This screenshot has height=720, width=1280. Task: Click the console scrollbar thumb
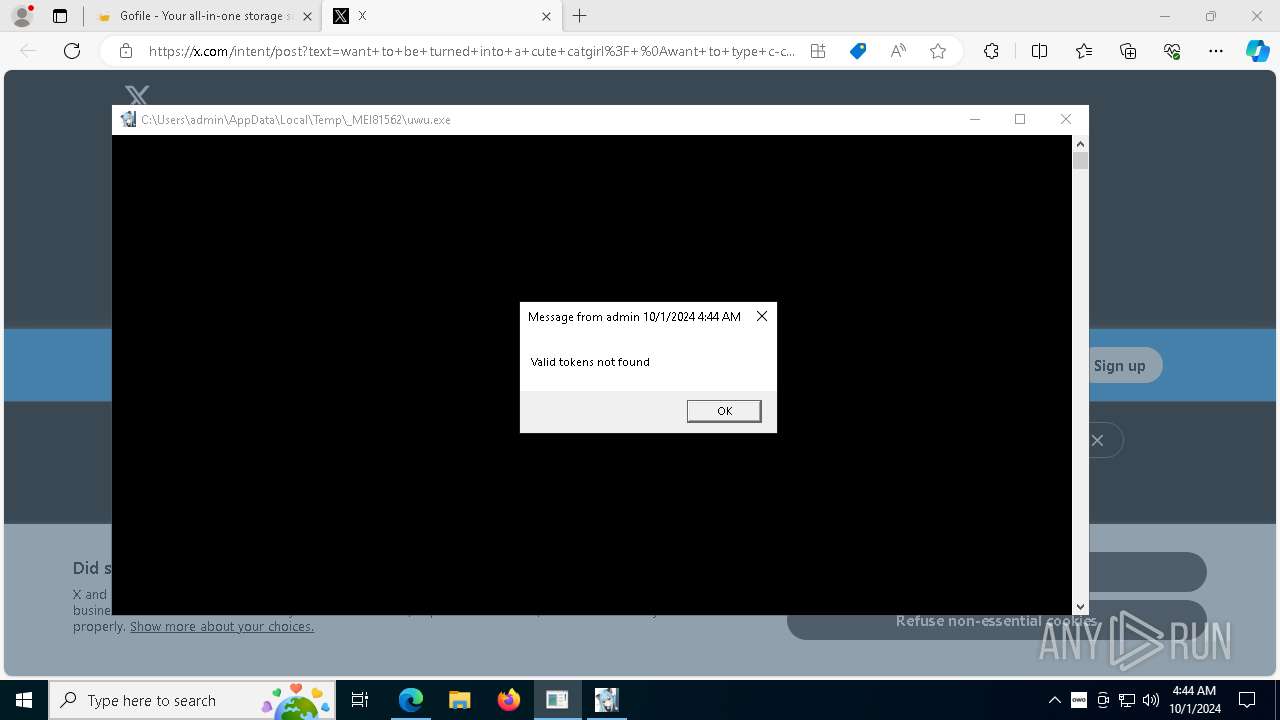point(1080,160)
